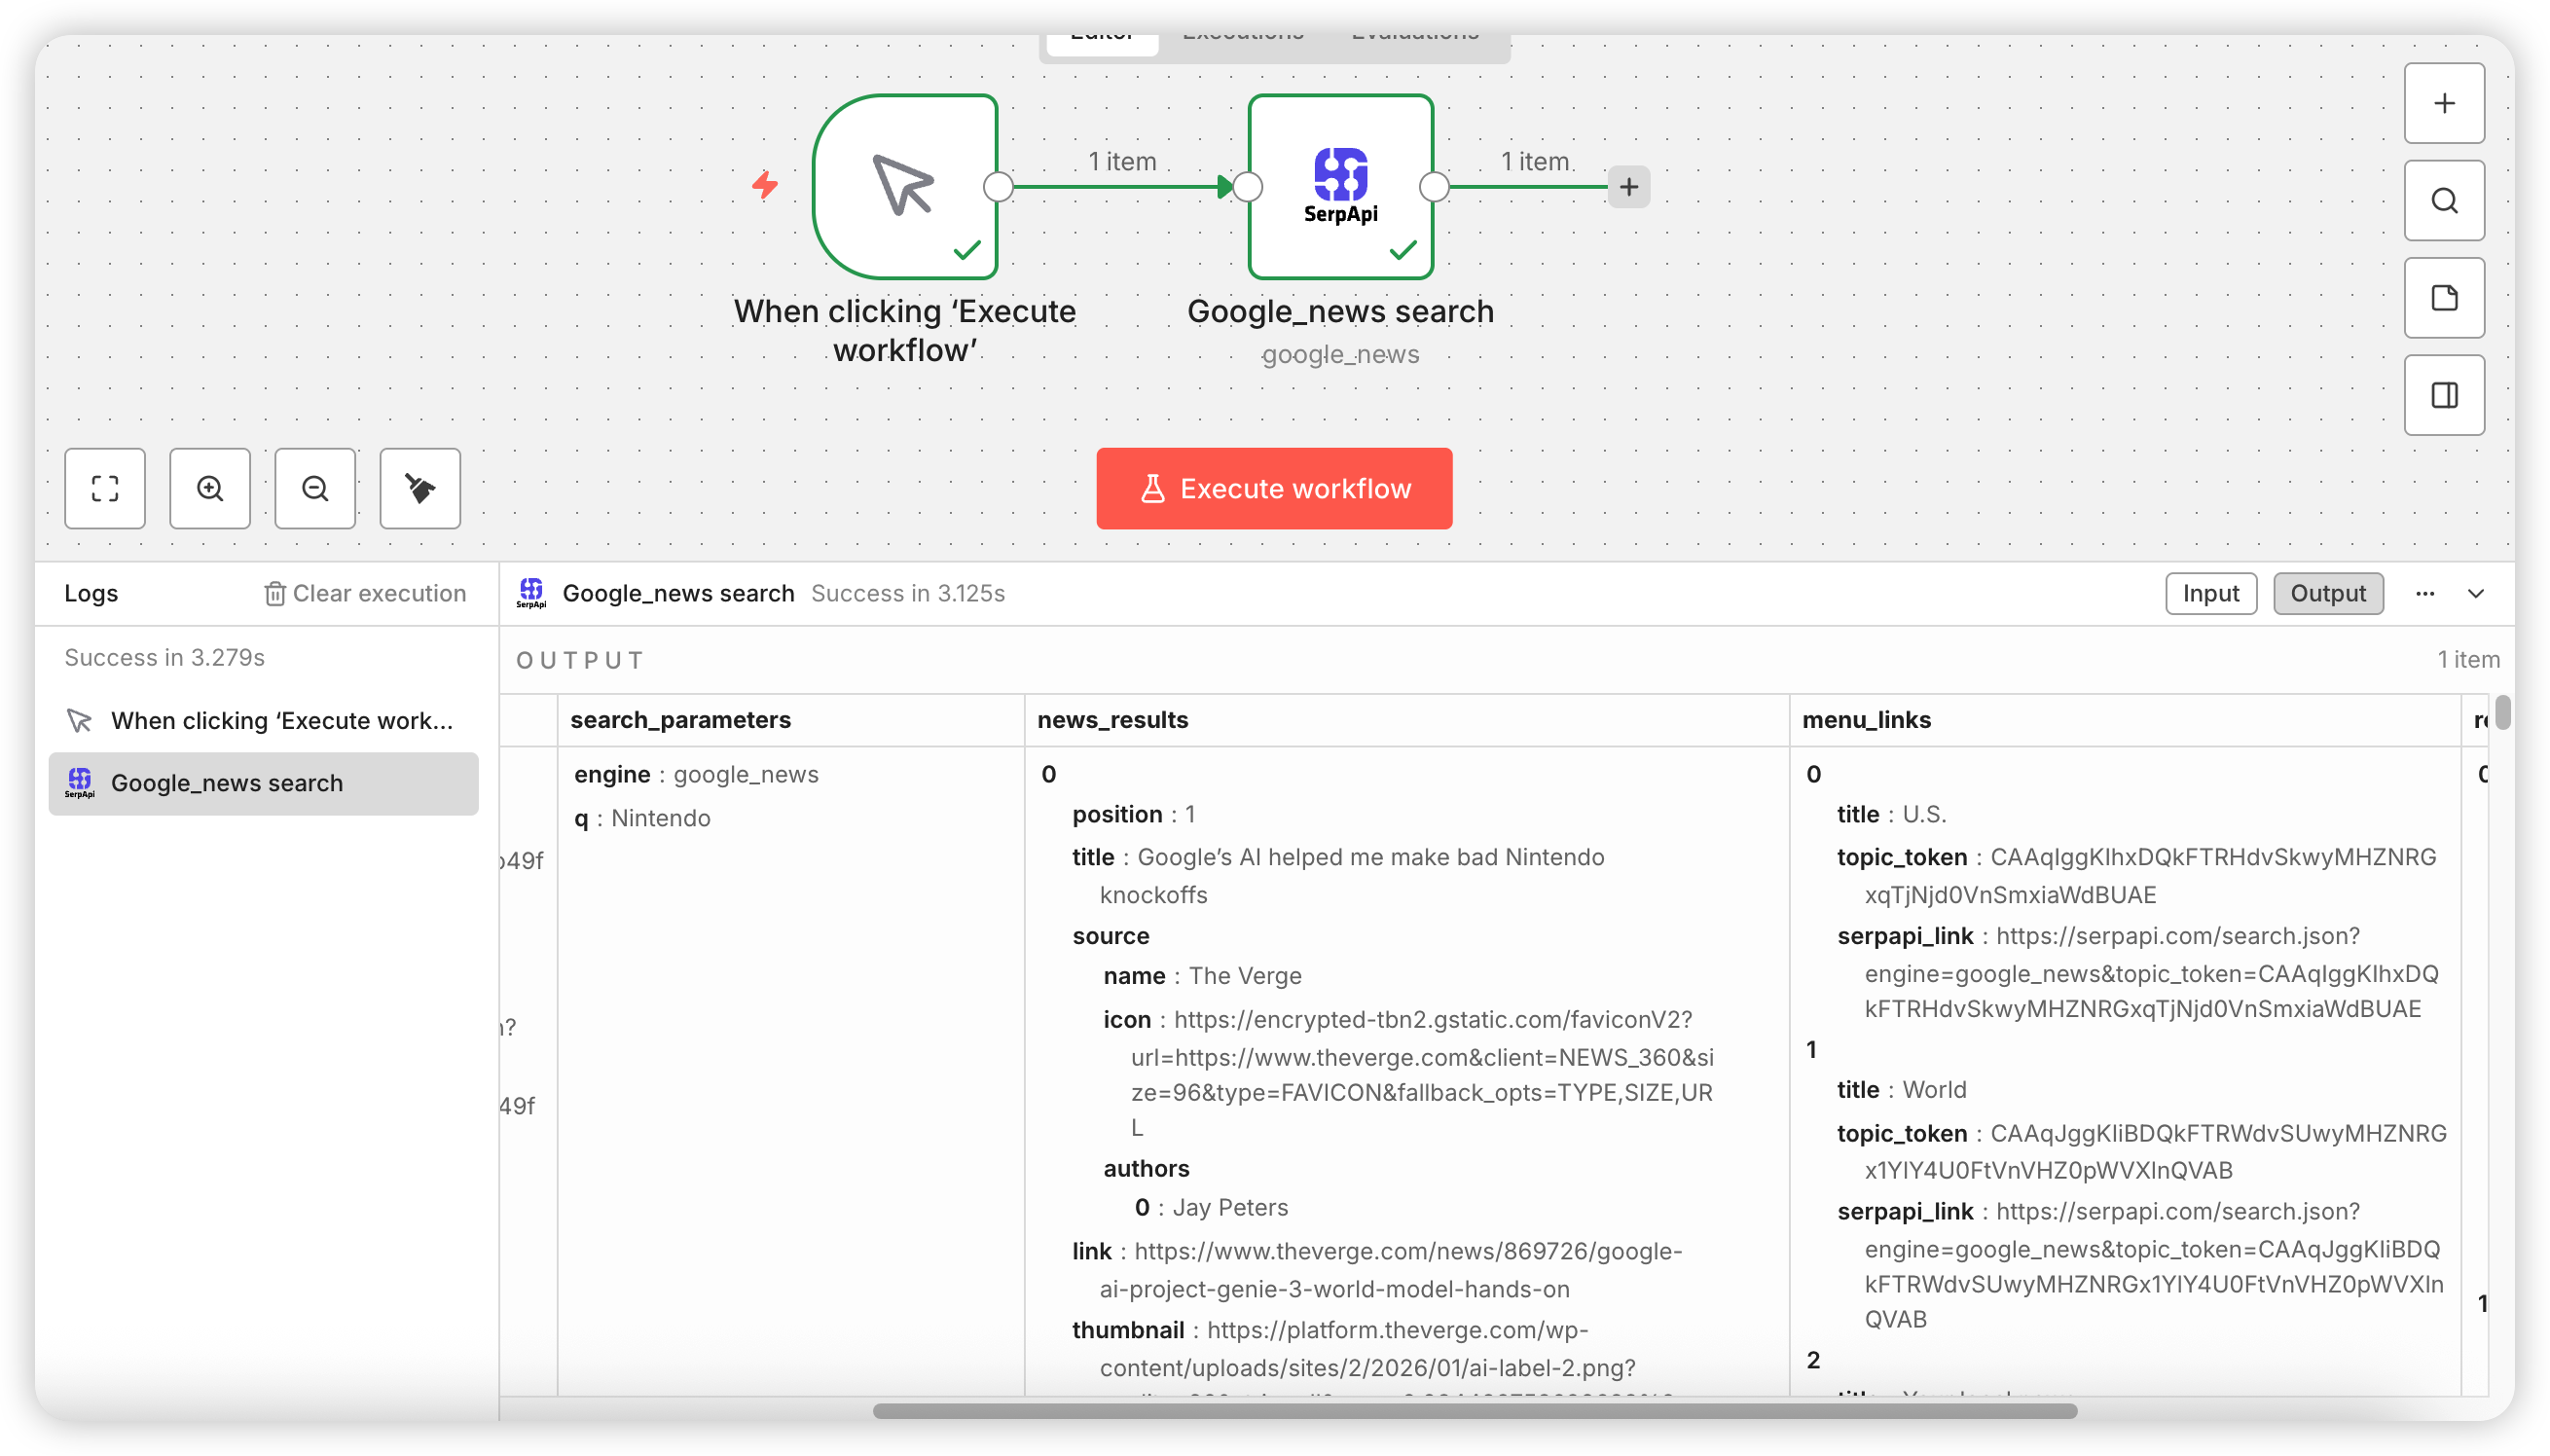The height and width of the screenshot is (1456, 2550).
Task: Click the tidy up workflow broom icon
Action: [420, 488]
